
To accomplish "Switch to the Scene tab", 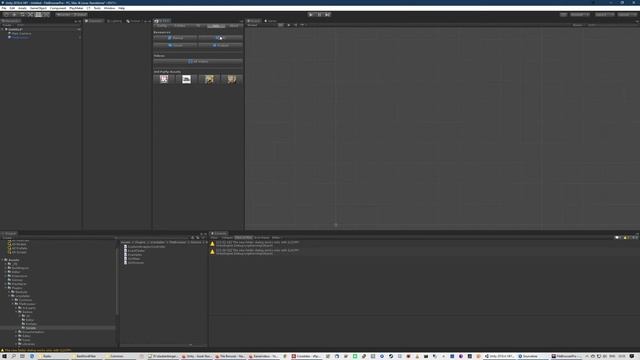I will [x=253, y=21].
